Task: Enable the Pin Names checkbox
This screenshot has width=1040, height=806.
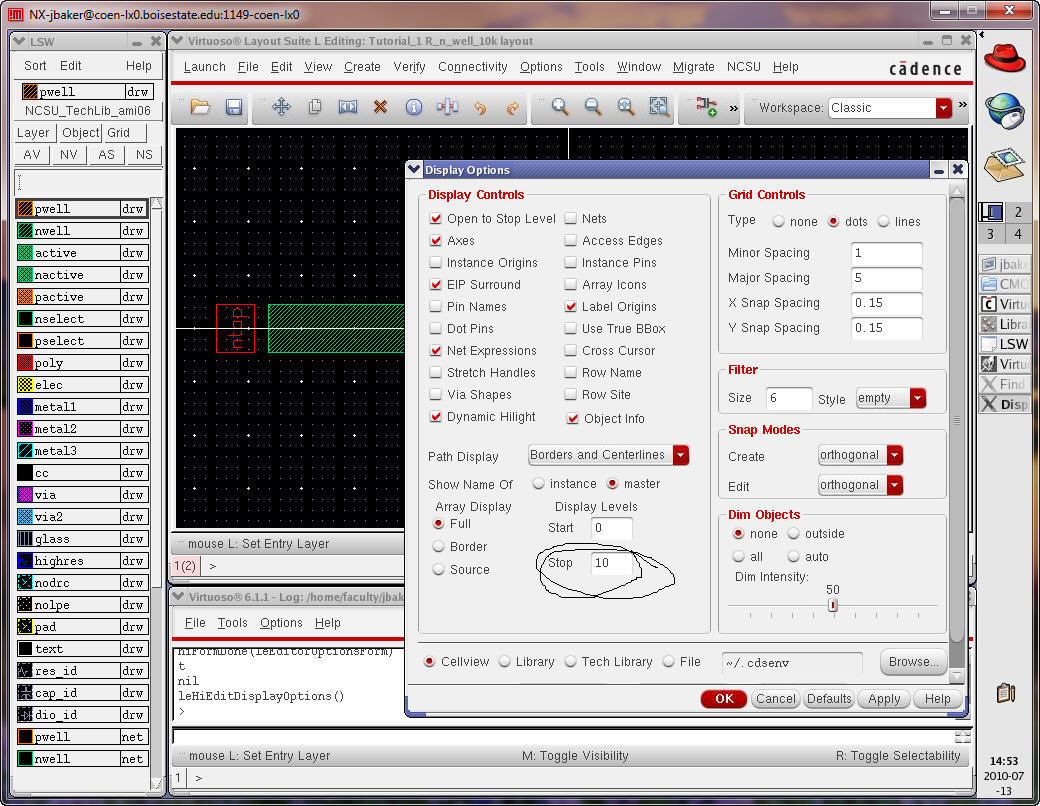Action: click(436, 307)
